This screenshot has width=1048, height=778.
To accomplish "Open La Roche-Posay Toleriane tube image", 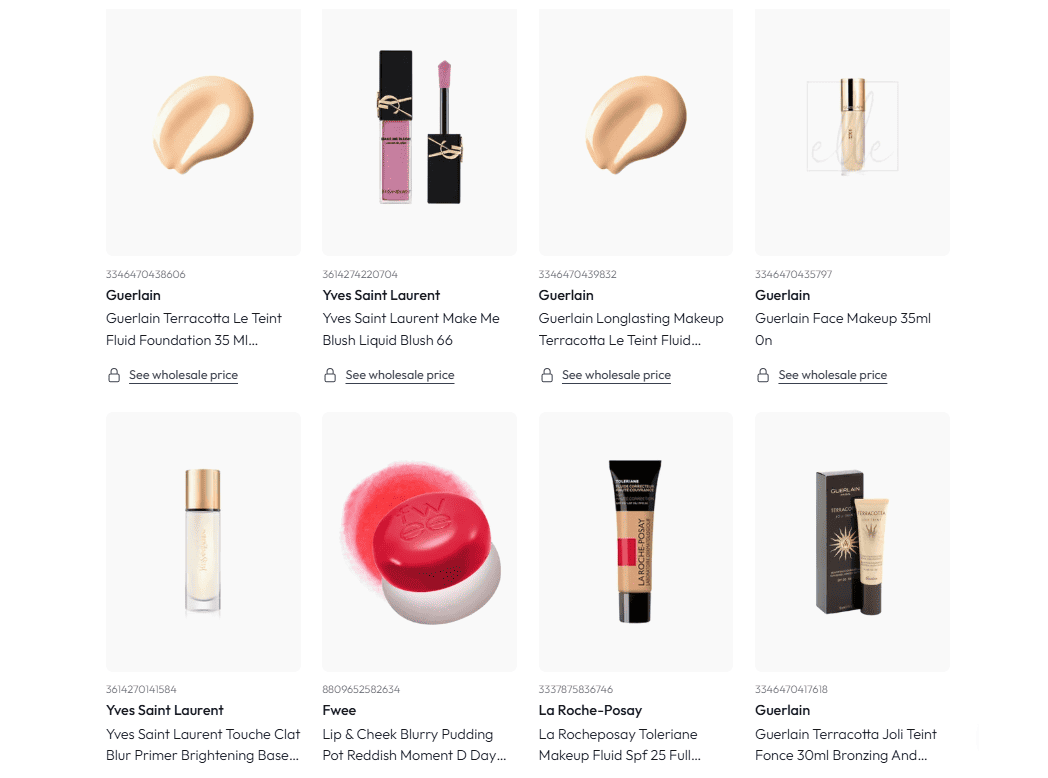I will click(636, 541).
